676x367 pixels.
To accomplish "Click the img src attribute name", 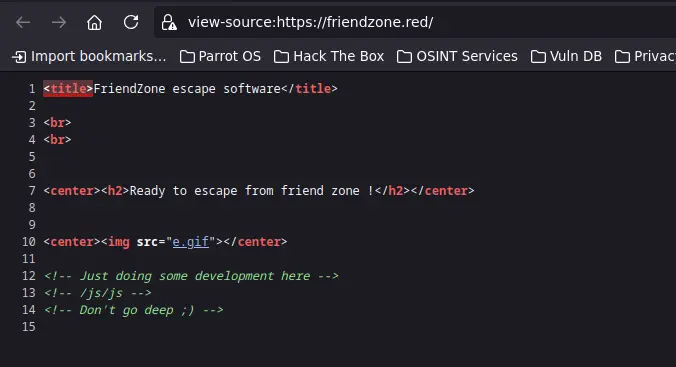I will pyautogui.click(x=147, y=242).
